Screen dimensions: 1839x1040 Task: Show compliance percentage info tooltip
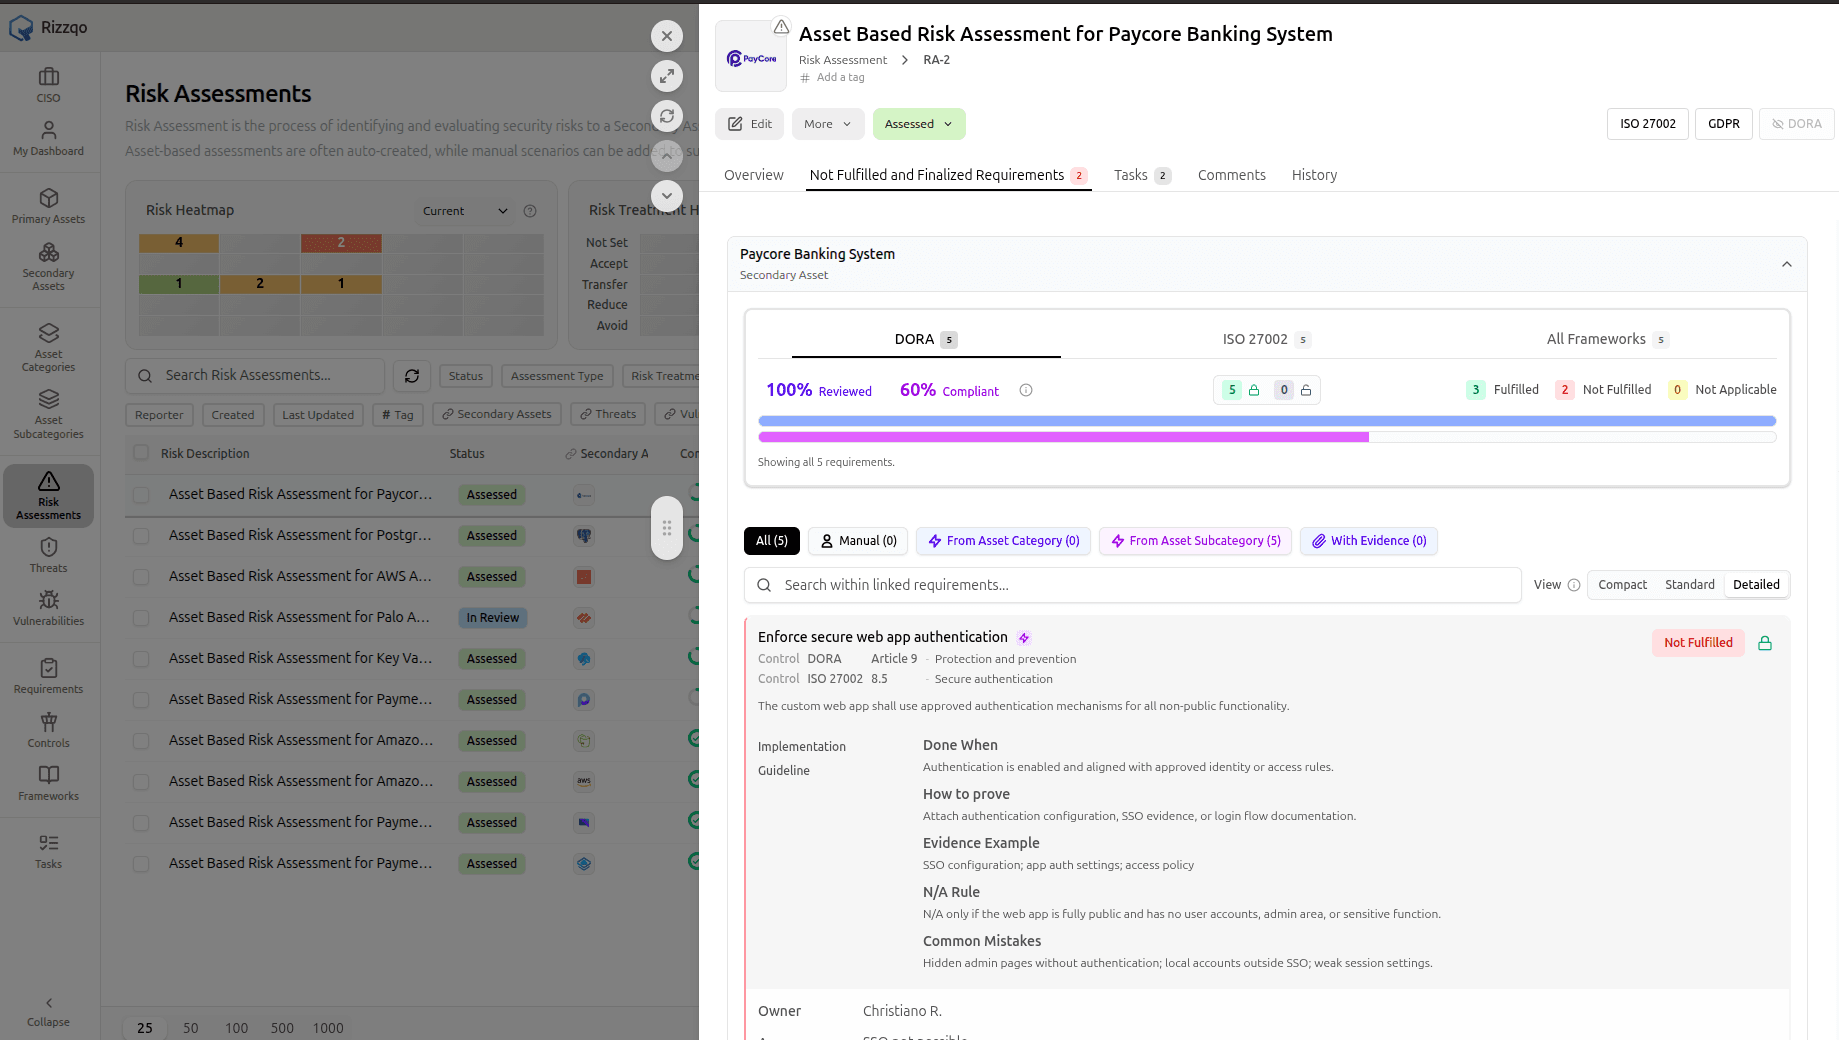[x=1026, y=390]
